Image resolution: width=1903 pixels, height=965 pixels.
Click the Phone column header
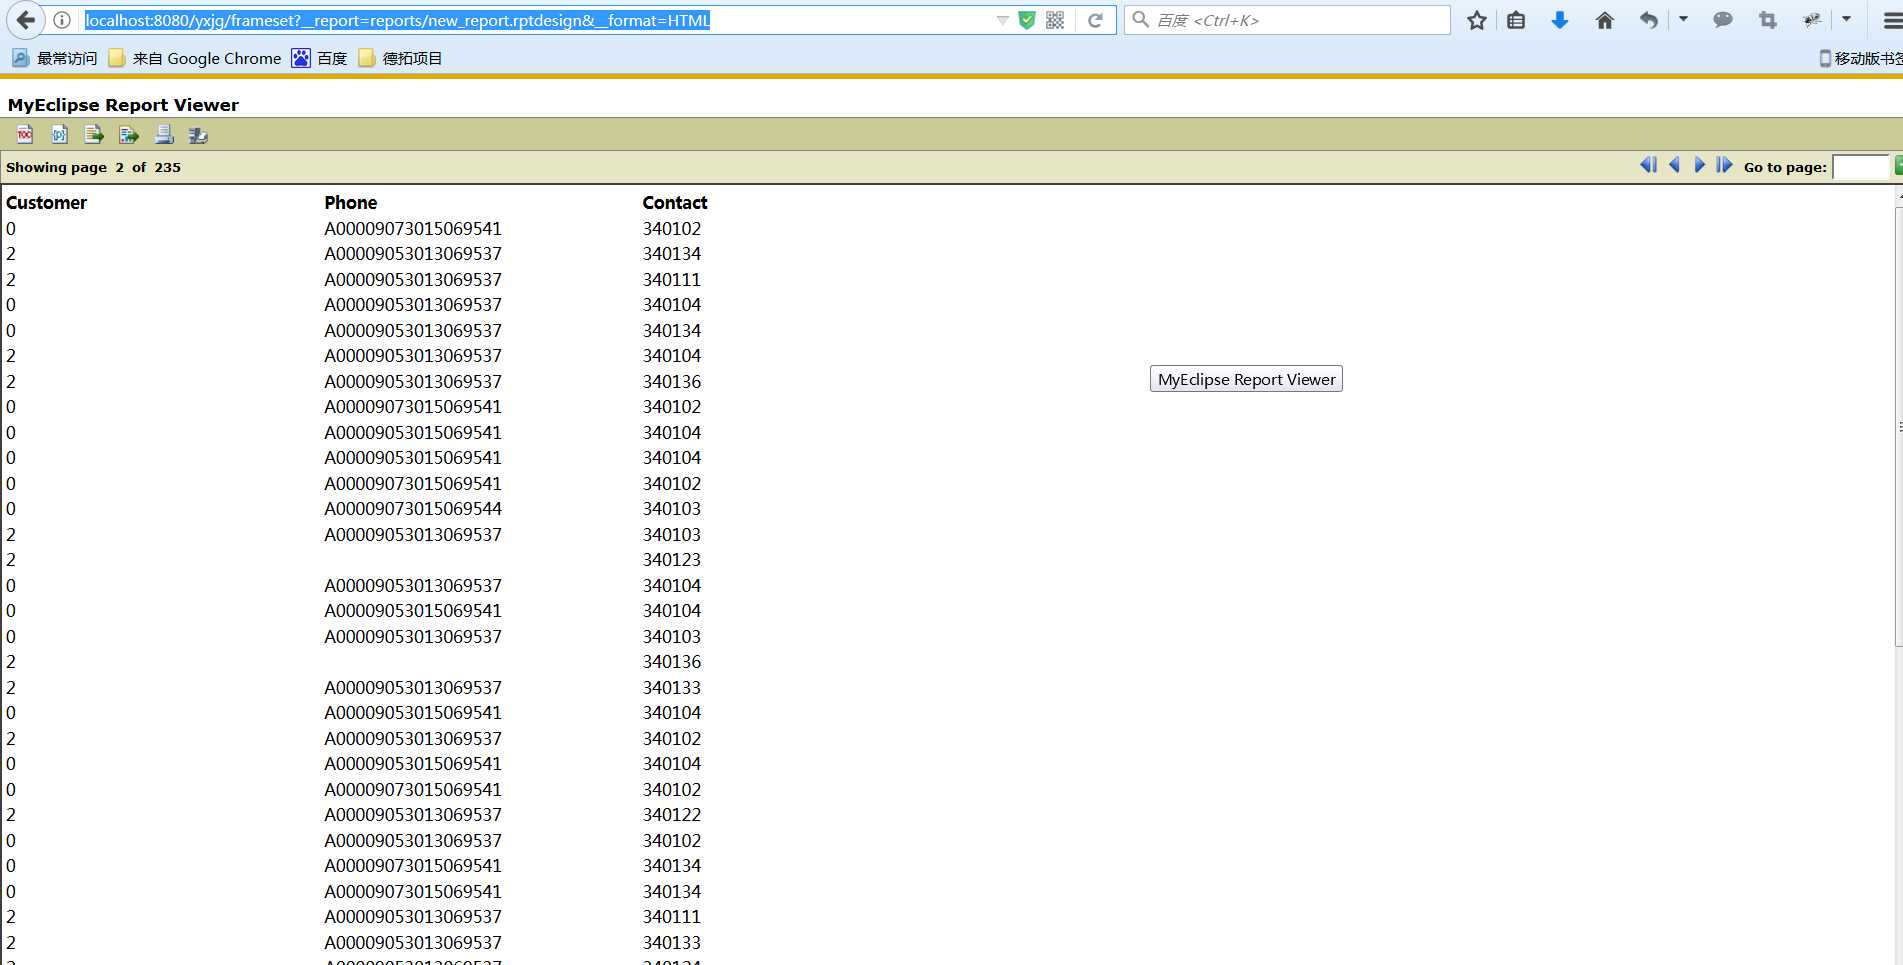[x=350, y=202]
